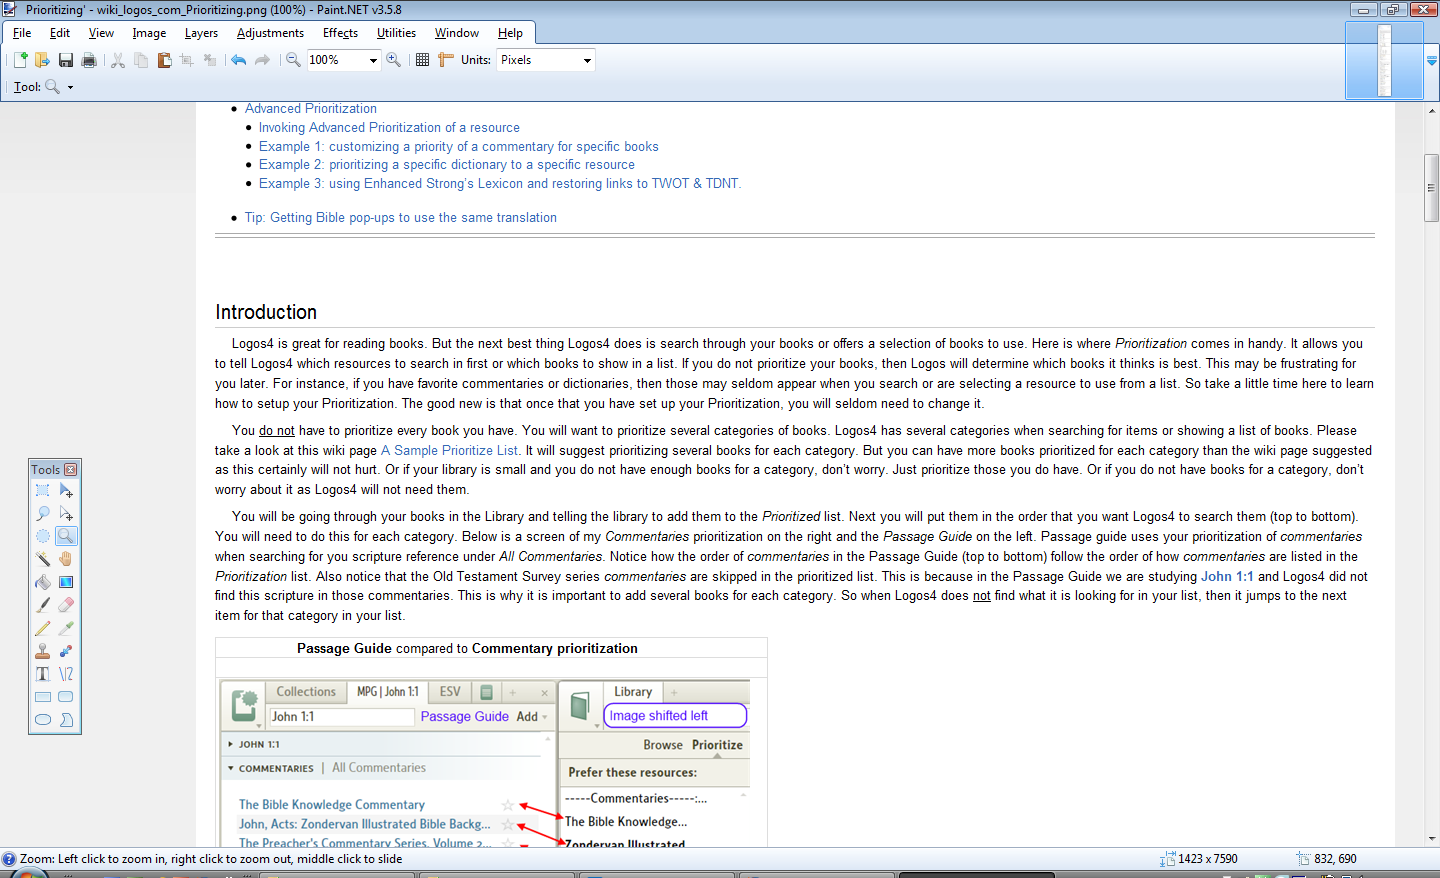Toggle the pixel grid icon
The width and height of the screenshot is (1440, 878).
coord(423,60)
